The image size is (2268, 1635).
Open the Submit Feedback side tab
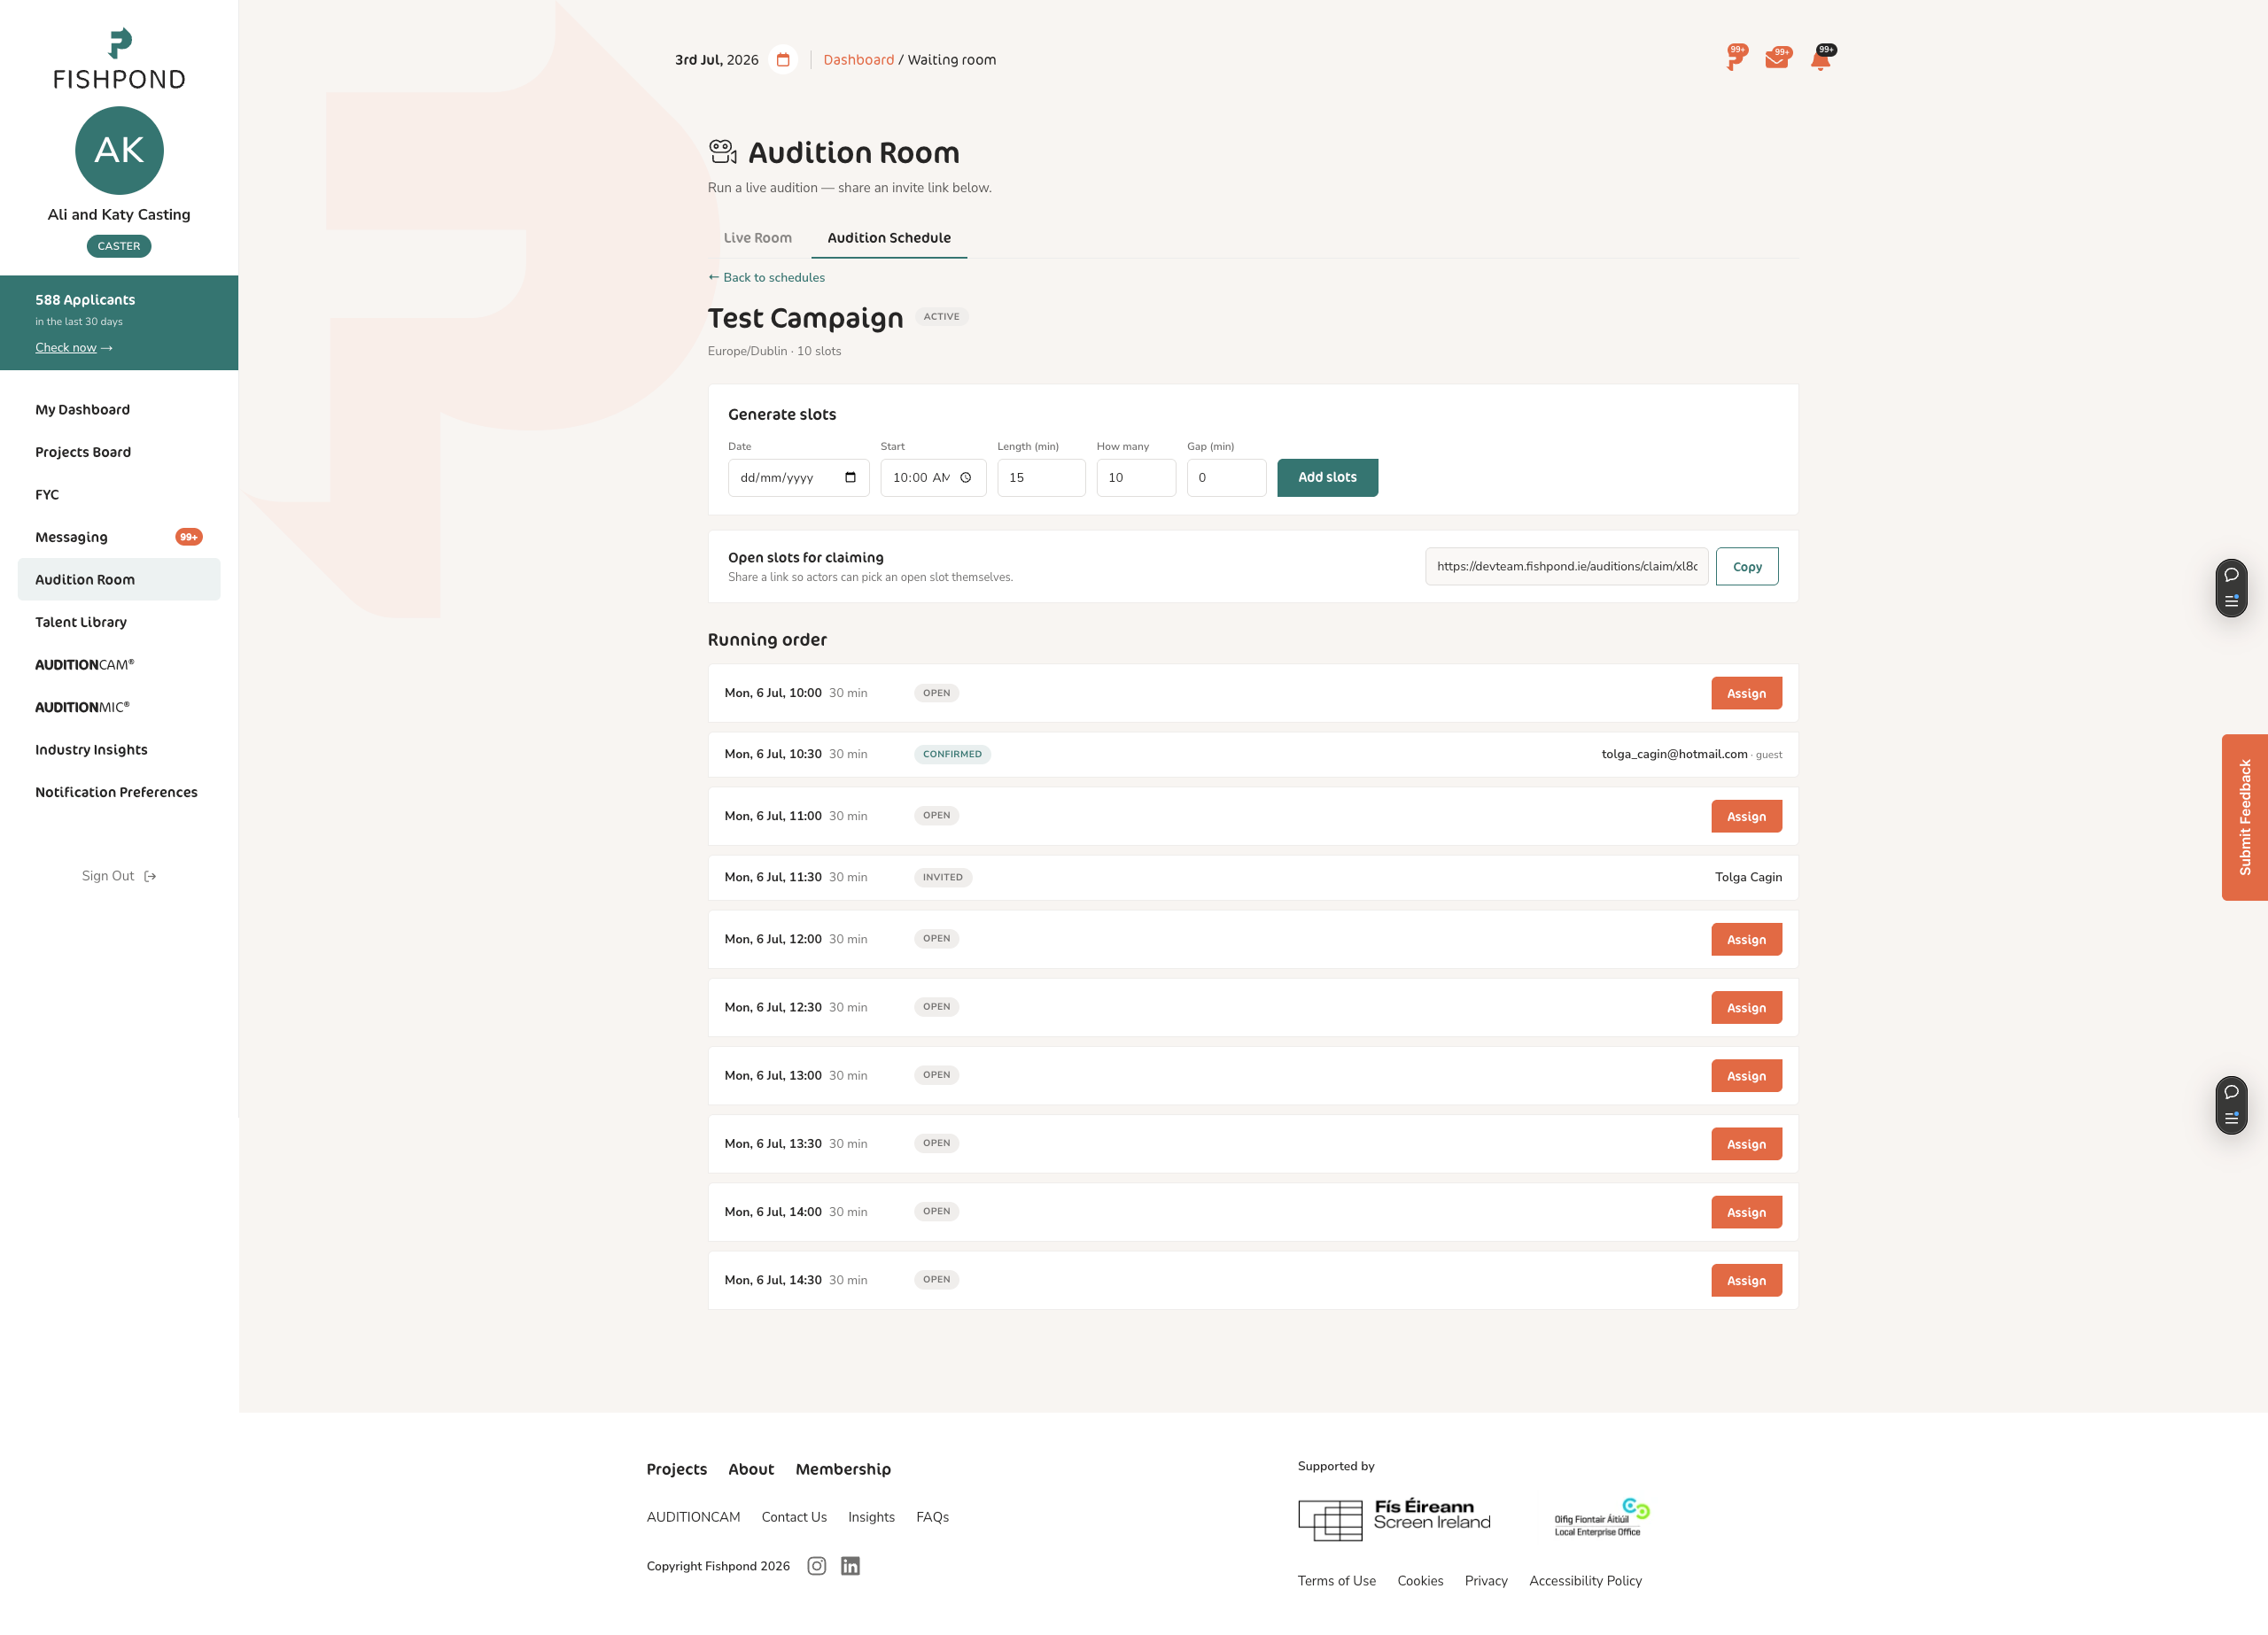[2244, 818]
